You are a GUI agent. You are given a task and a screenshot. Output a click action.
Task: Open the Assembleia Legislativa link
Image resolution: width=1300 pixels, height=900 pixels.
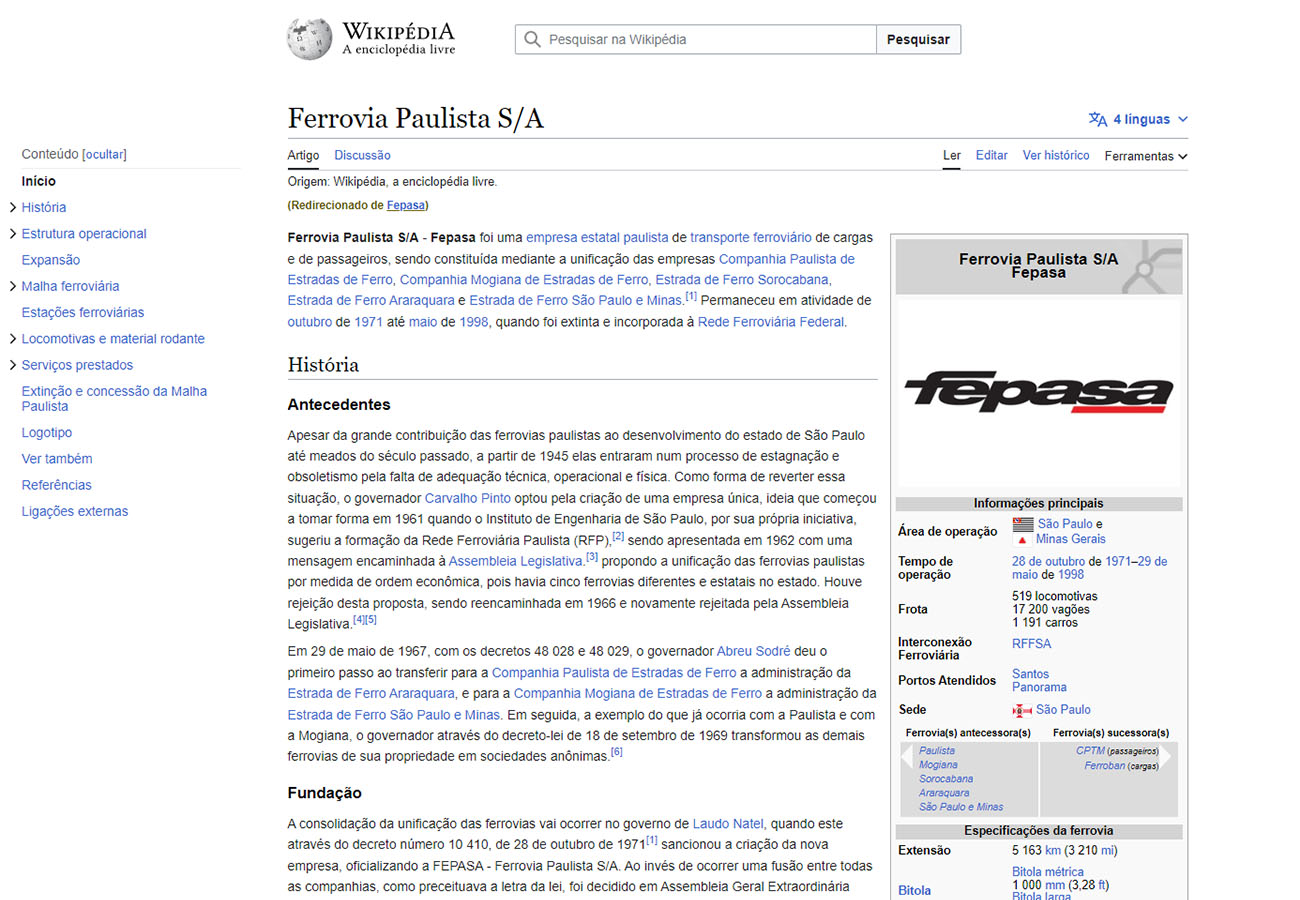coord(515,561)
